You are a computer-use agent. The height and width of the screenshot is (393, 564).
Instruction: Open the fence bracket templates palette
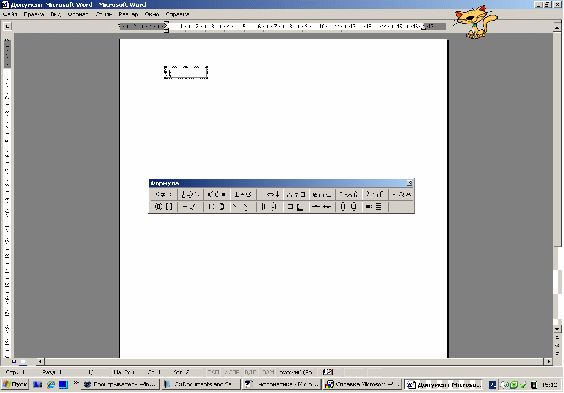click(163, 207)
